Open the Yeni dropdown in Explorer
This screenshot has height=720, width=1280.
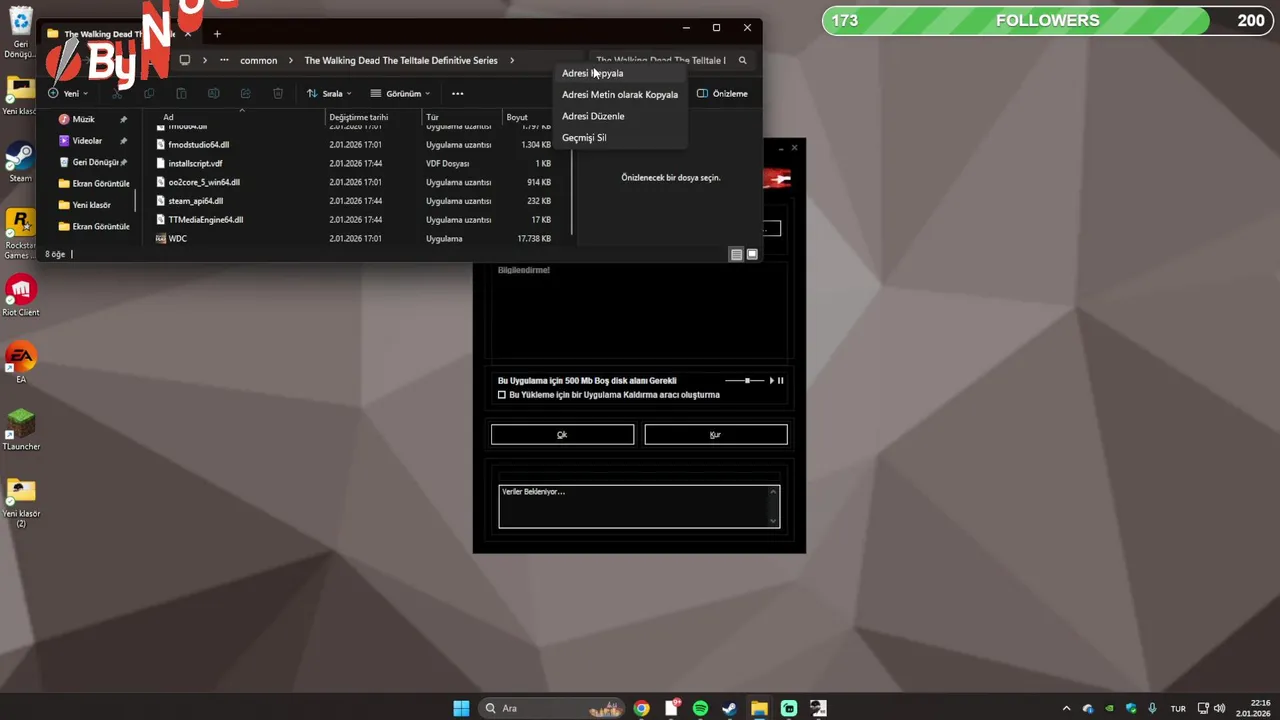pos(68,93)
